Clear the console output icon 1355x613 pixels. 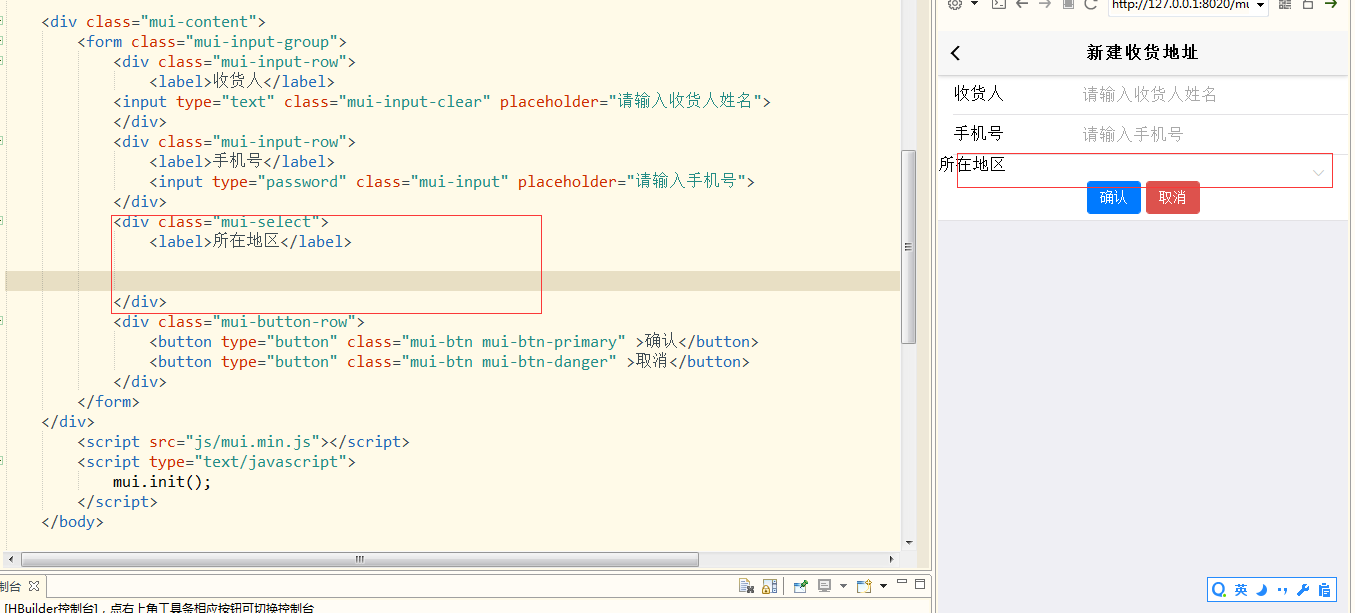[745, 586]
